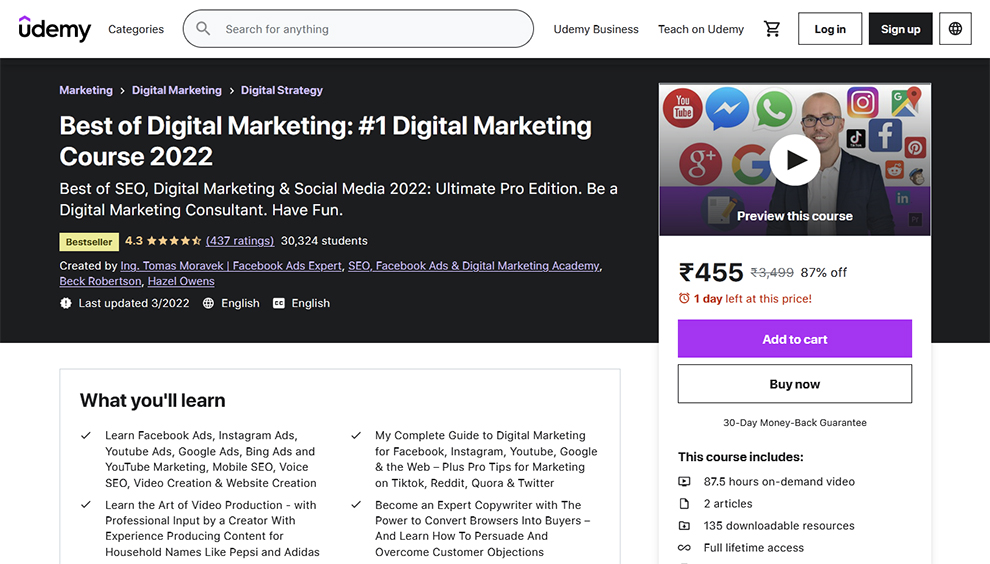
Task: Go to Marketing breadcrumb
Action: tap(86, 90)
